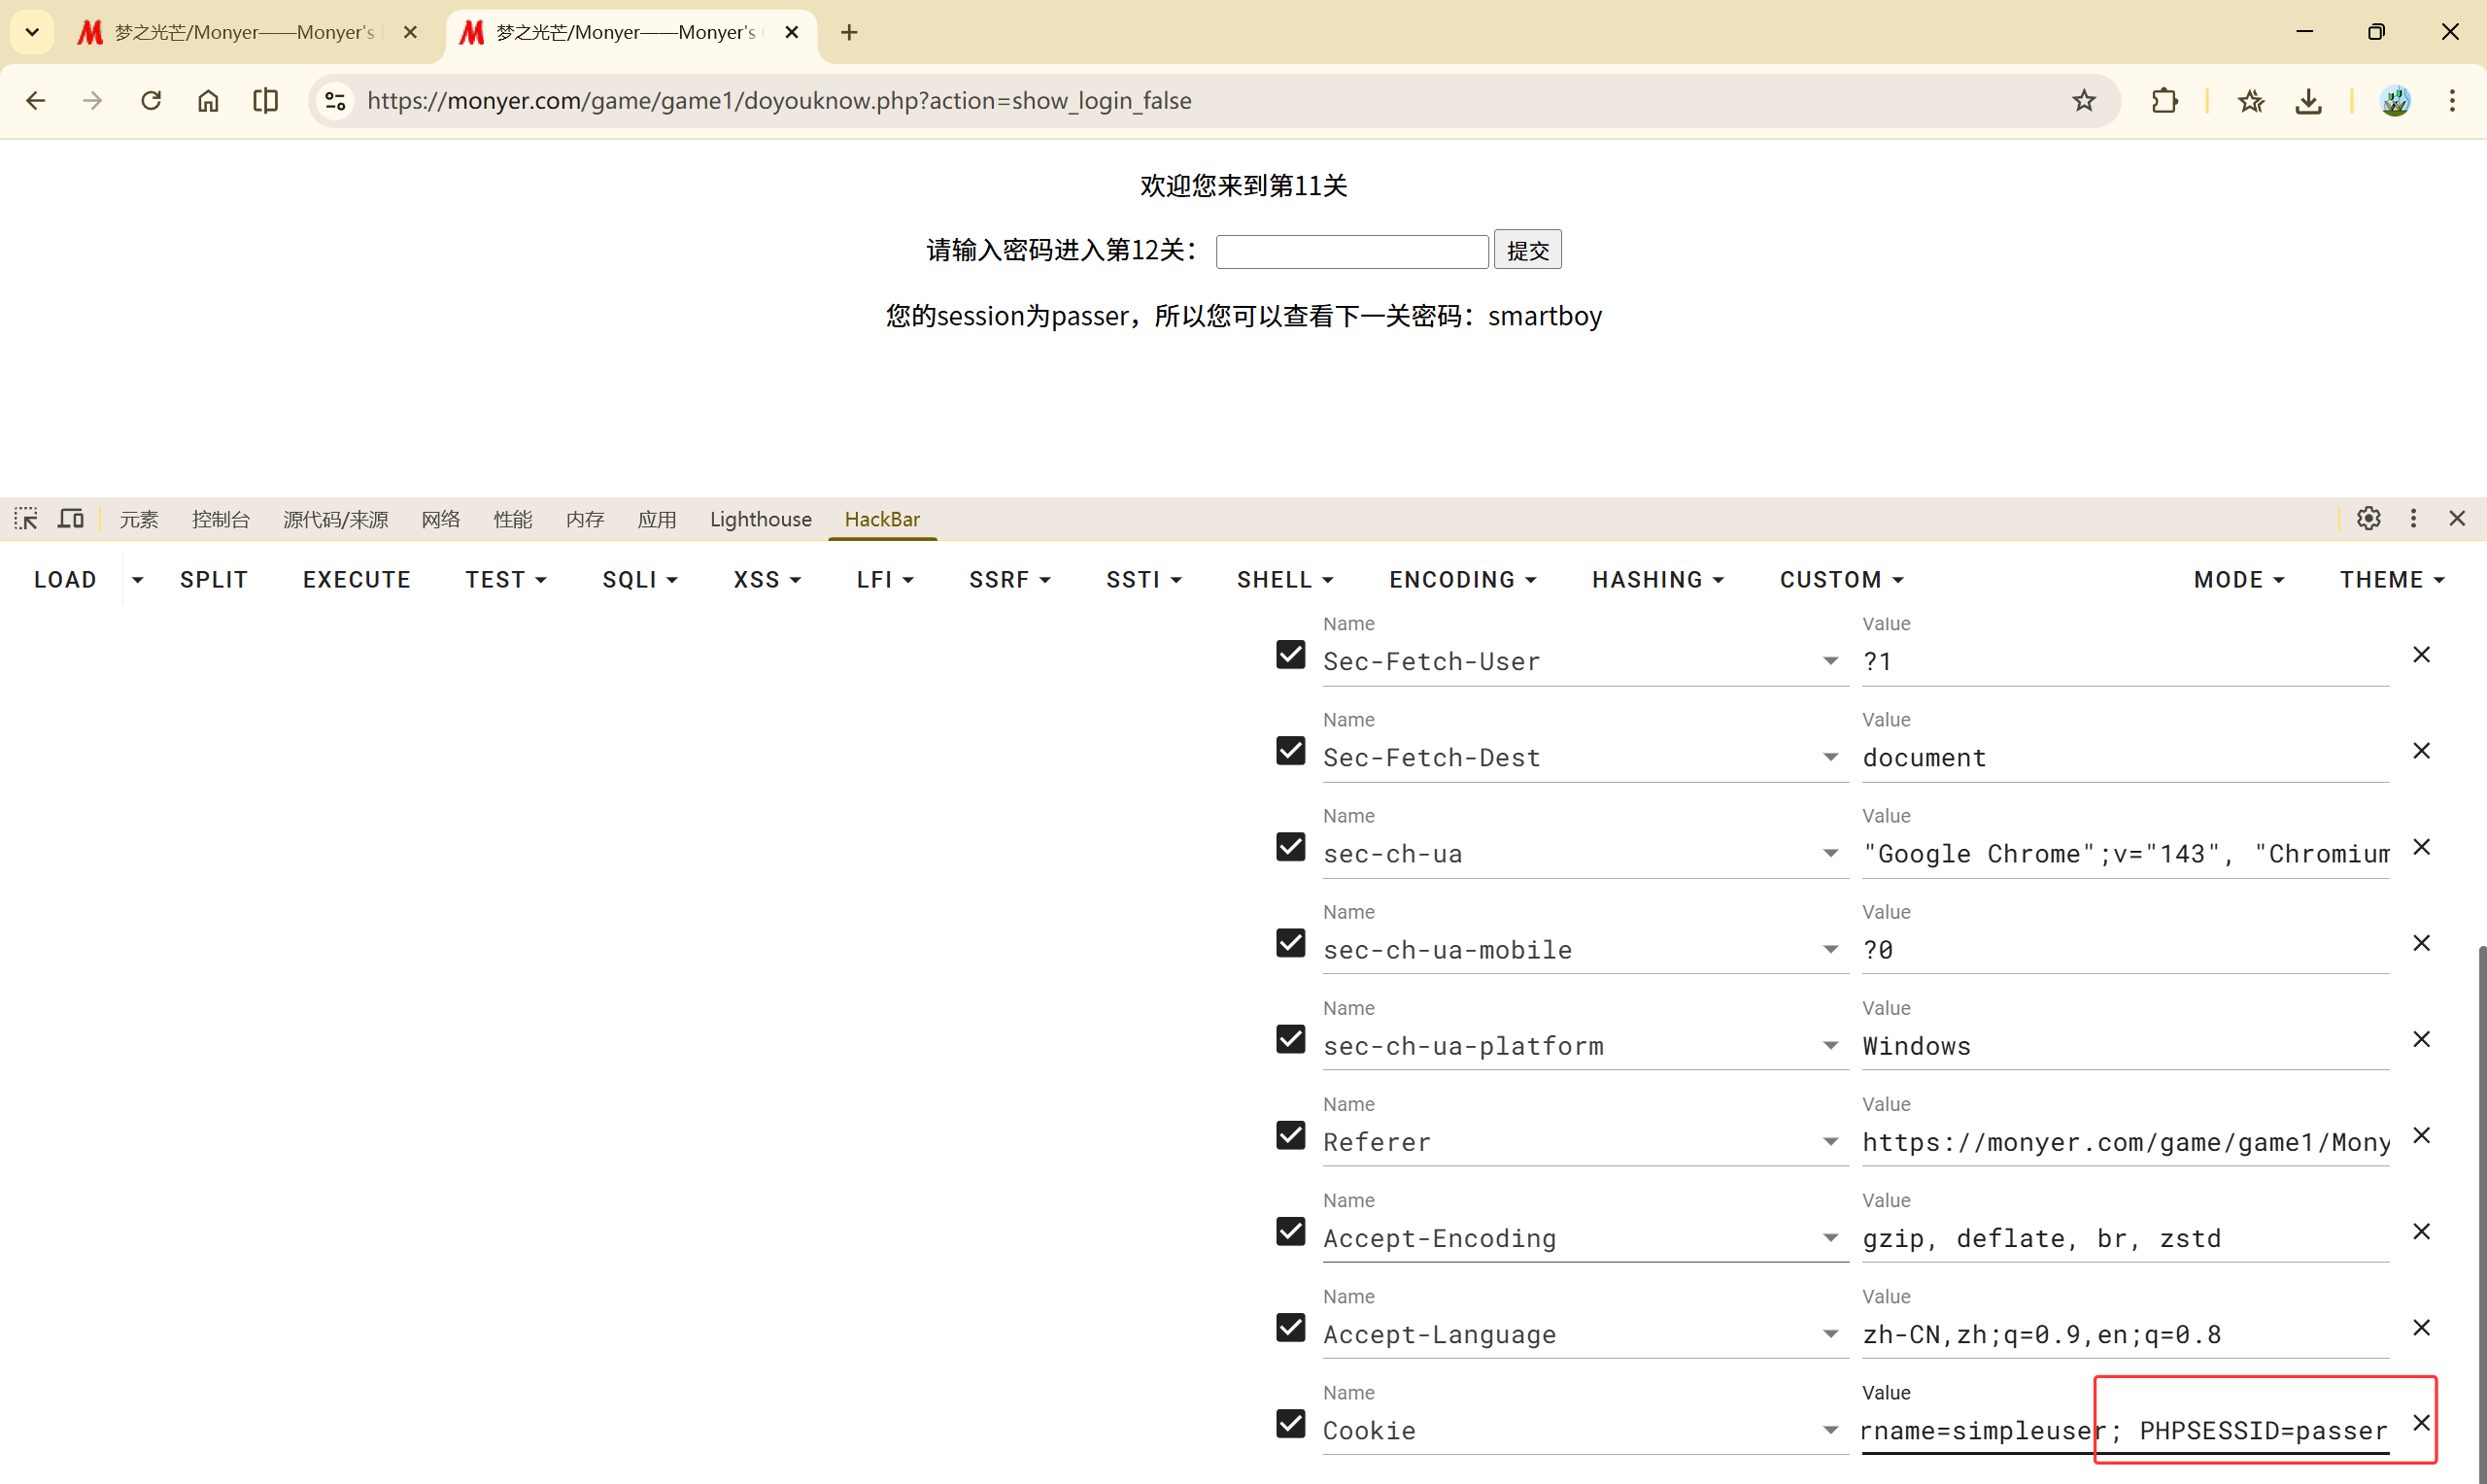The height and width of the screenshot is (1484, 2487).
Task: Open the downloads icon in toolbar
Action: pos(2308,100)
